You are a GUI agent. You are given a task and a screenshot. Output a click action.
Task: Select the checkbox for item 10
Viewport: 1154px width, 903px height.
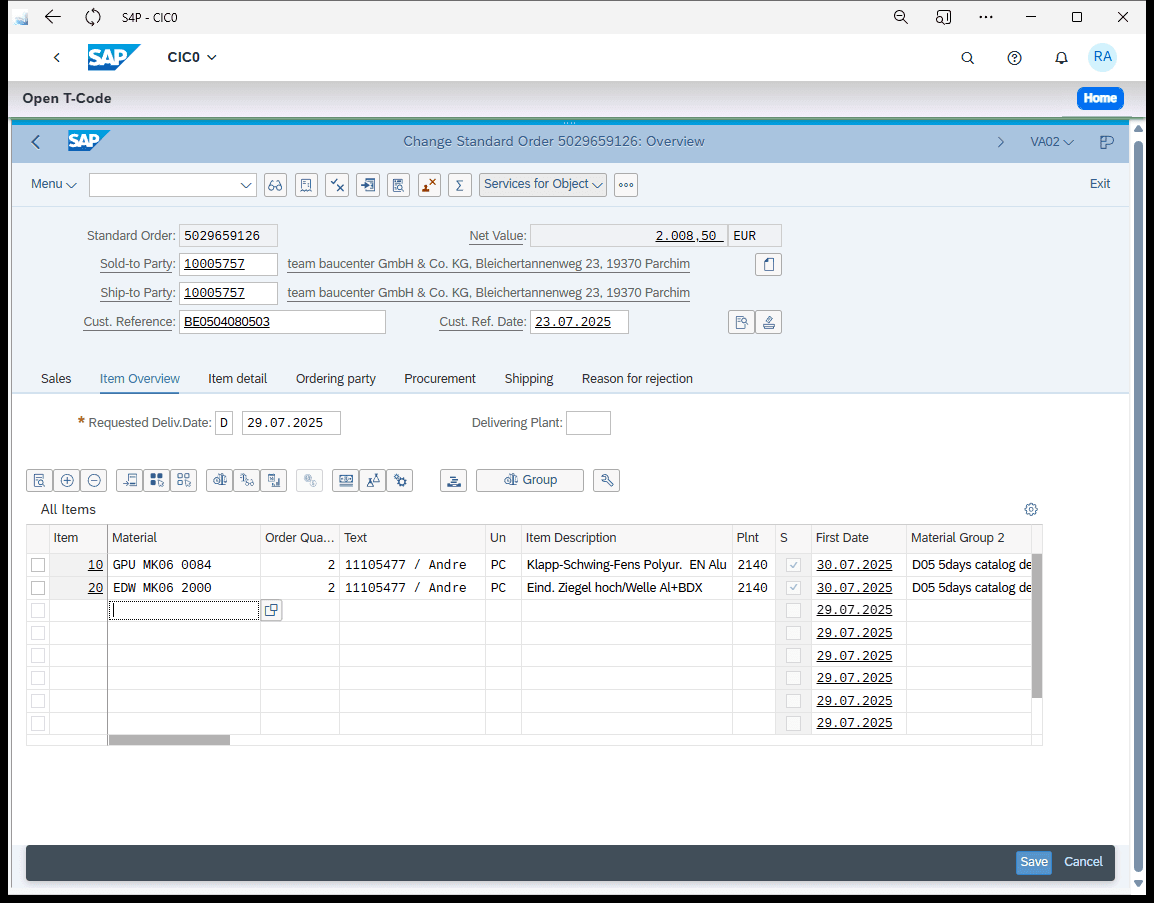coord(38,565)
